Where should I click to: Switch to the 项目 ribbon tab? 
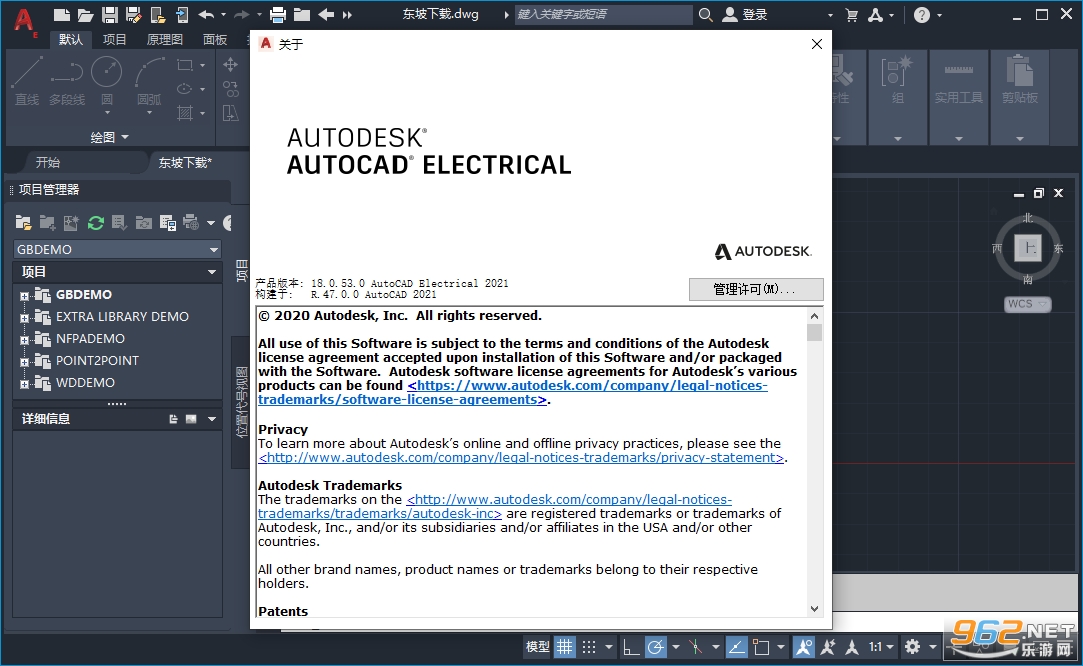115,39
